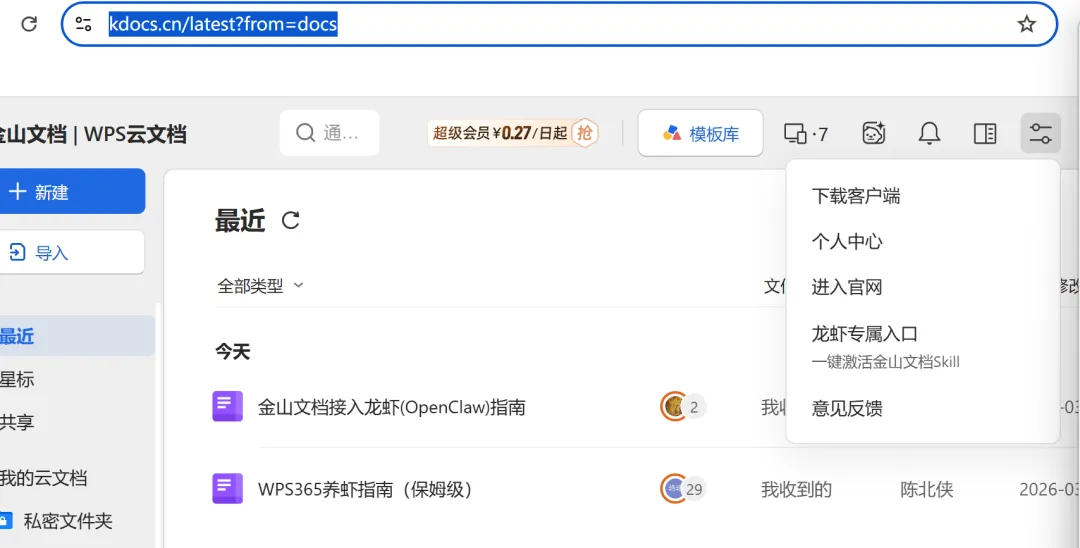
Task: Click the collaborator avatar badge showing 2
Action: pos(683,407)
